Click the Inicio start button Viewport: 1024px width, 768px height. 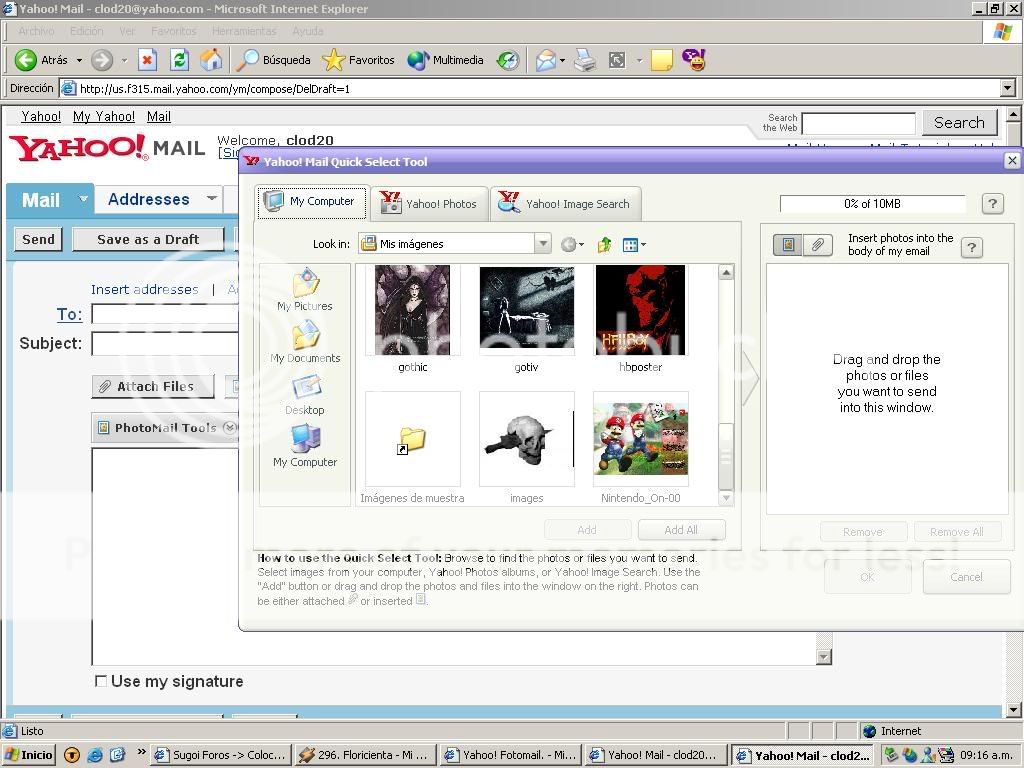point(29,755)
